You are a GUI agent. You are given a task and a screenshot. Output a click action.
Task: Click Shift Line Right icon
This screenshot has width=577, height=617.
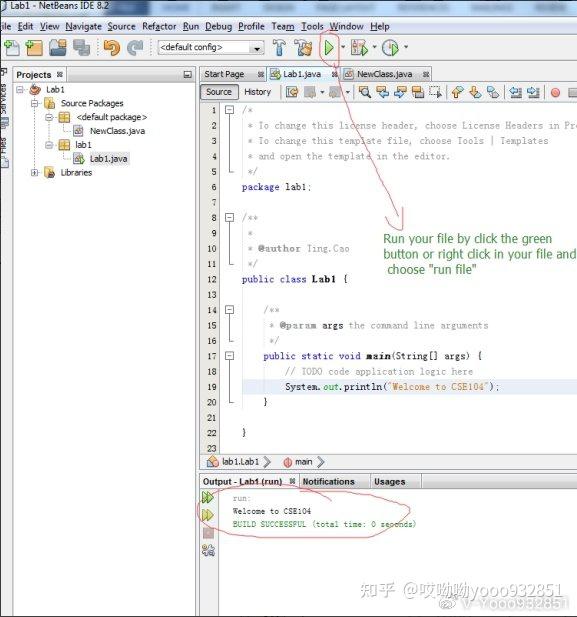point(533,92)
